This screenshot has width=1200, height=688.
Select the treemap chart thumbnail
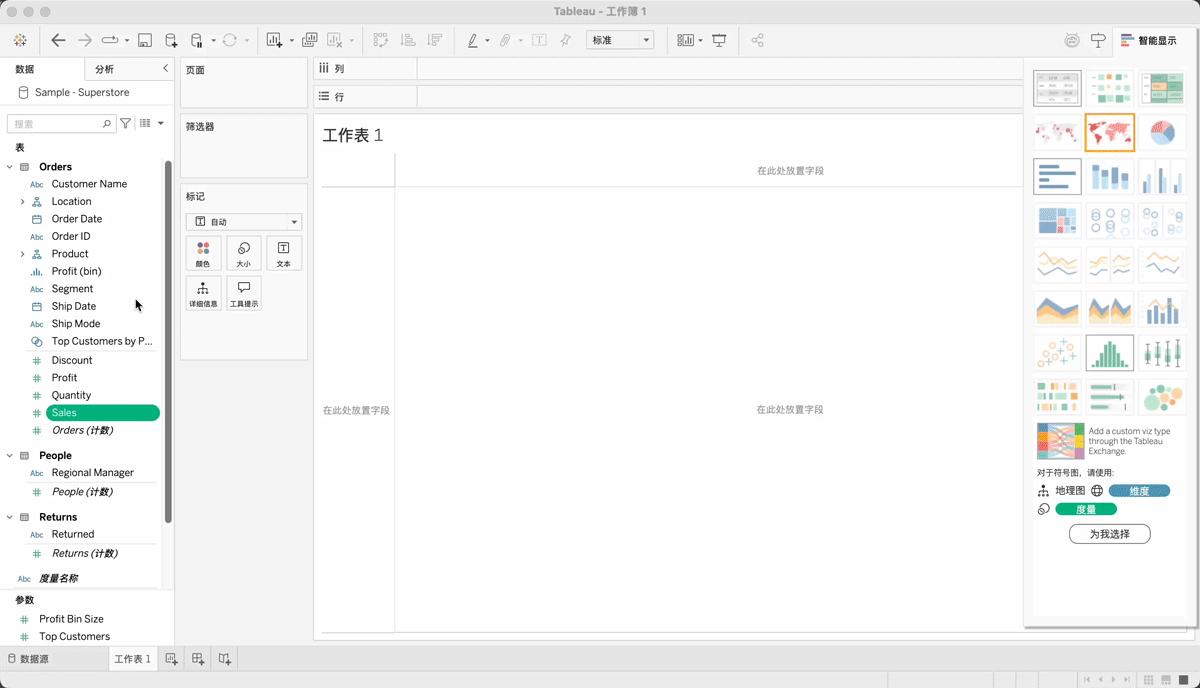tap(1057, 221)
